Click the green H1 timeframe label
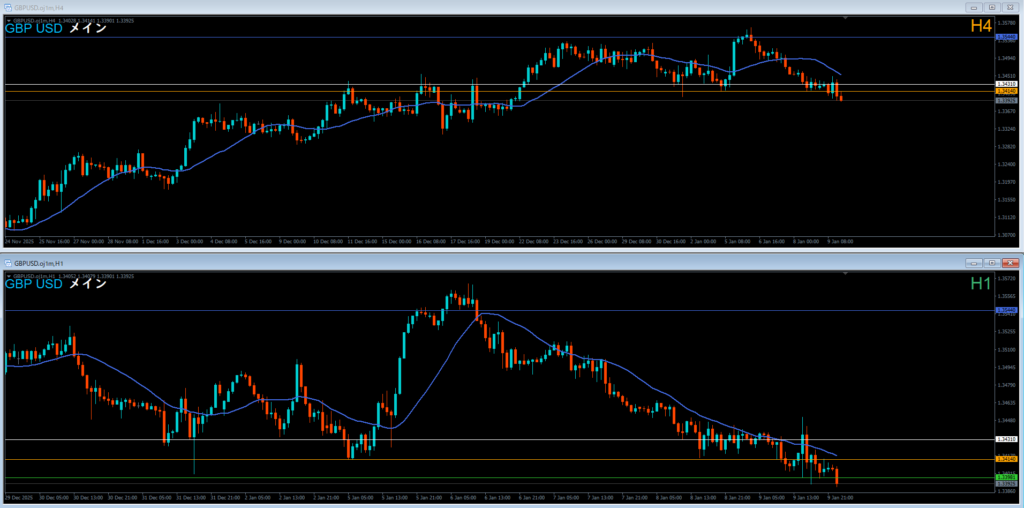Screen dimensions: 1024x508 (980, 284)
